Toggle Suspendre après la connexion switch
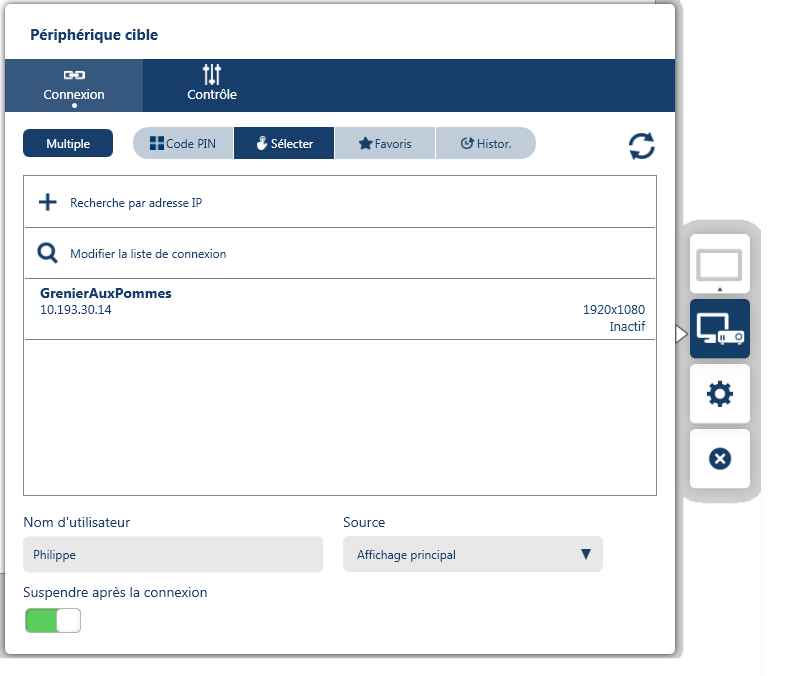800x676 pixels. [52, 621]
